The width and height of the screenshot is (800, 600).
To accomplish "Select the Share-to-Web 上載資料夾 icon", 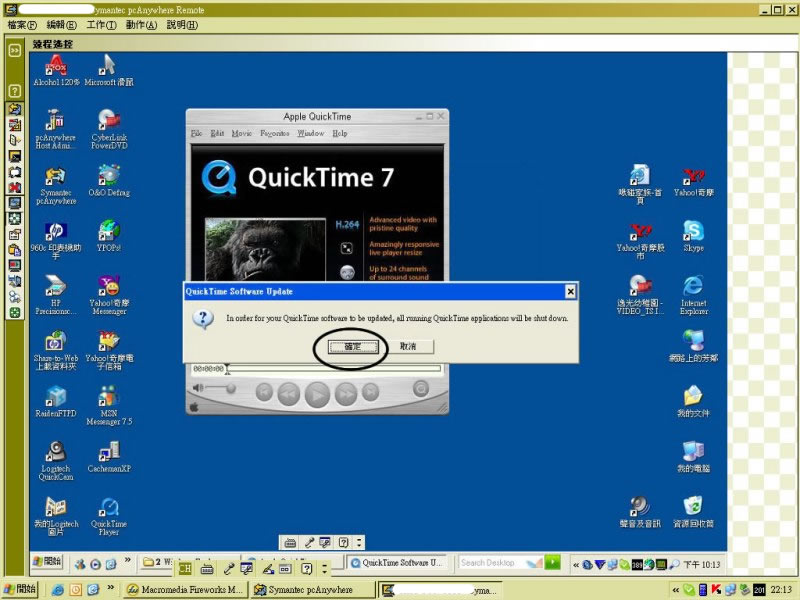I will pyautogui.click(x=56, y=351).
